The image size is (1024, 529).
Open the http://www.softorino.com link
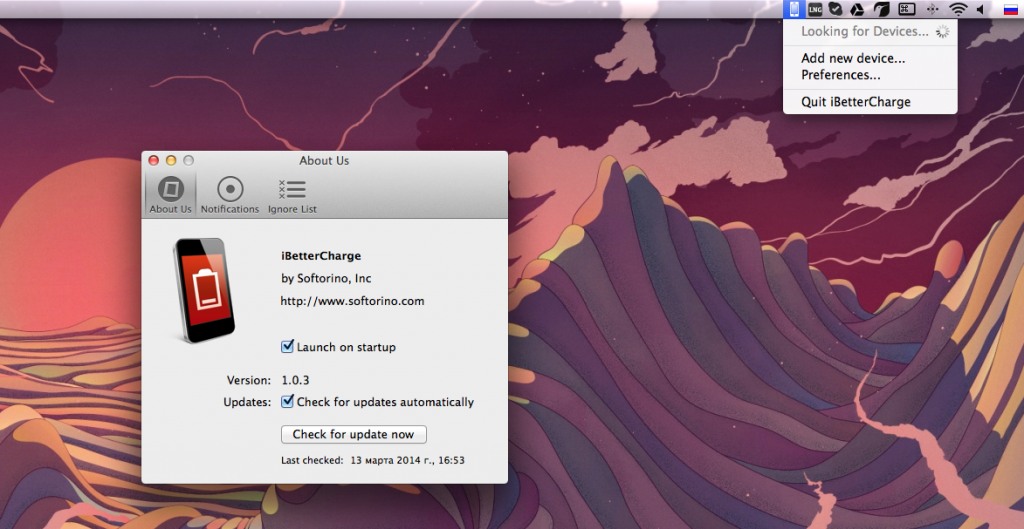coord(353,301)
